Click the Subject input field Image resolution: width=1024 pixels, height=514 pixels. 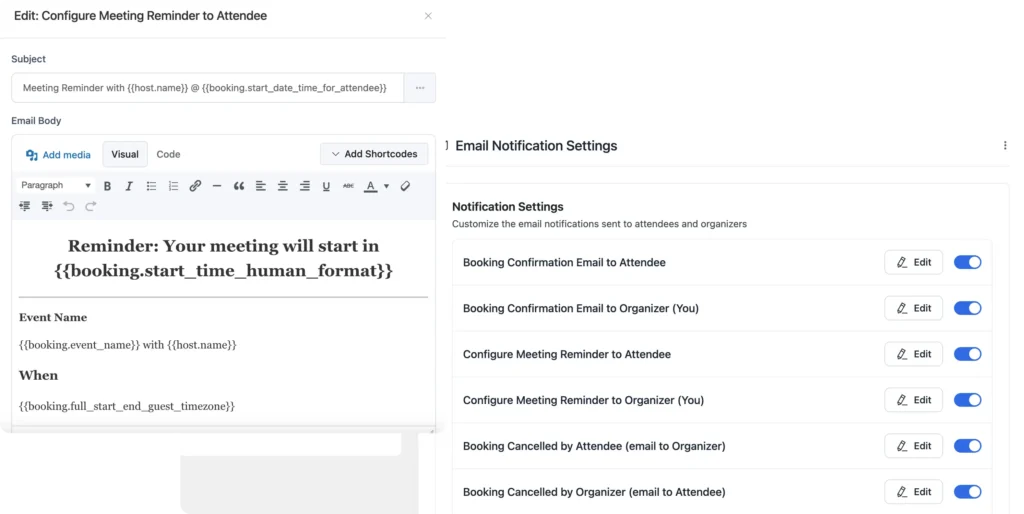coord(207,88)
